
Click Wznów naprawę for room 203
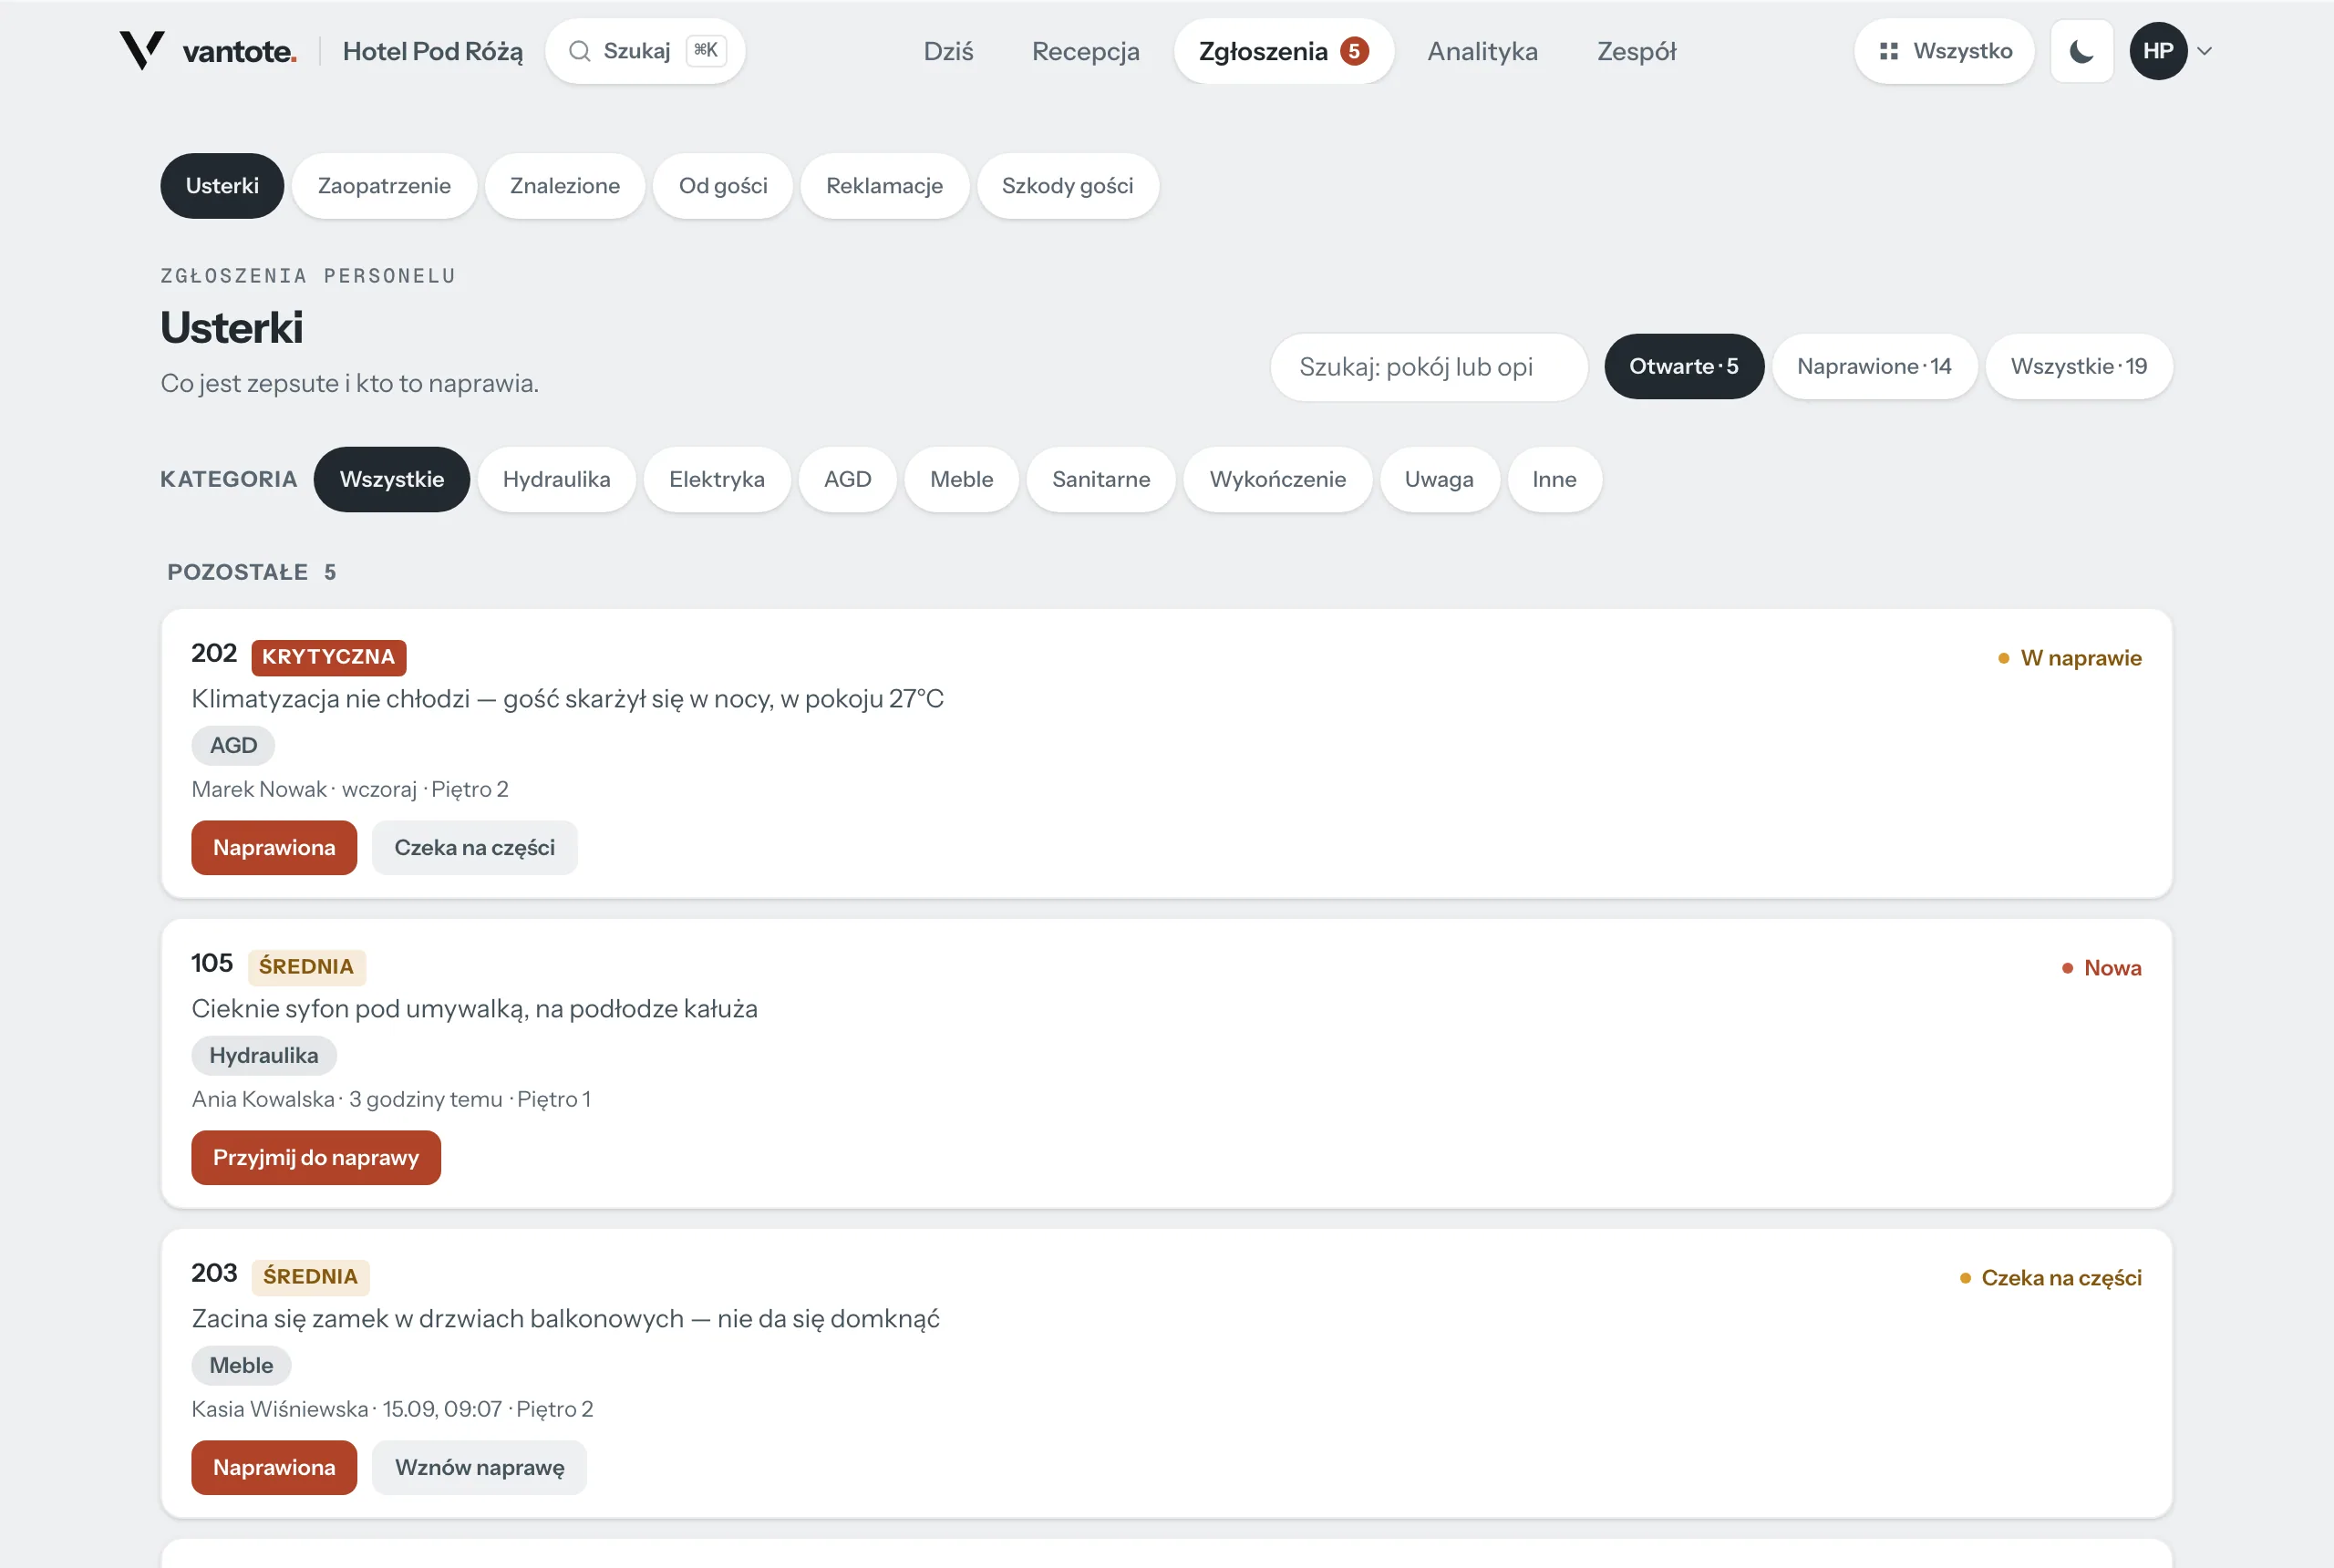pos(479,1468)
